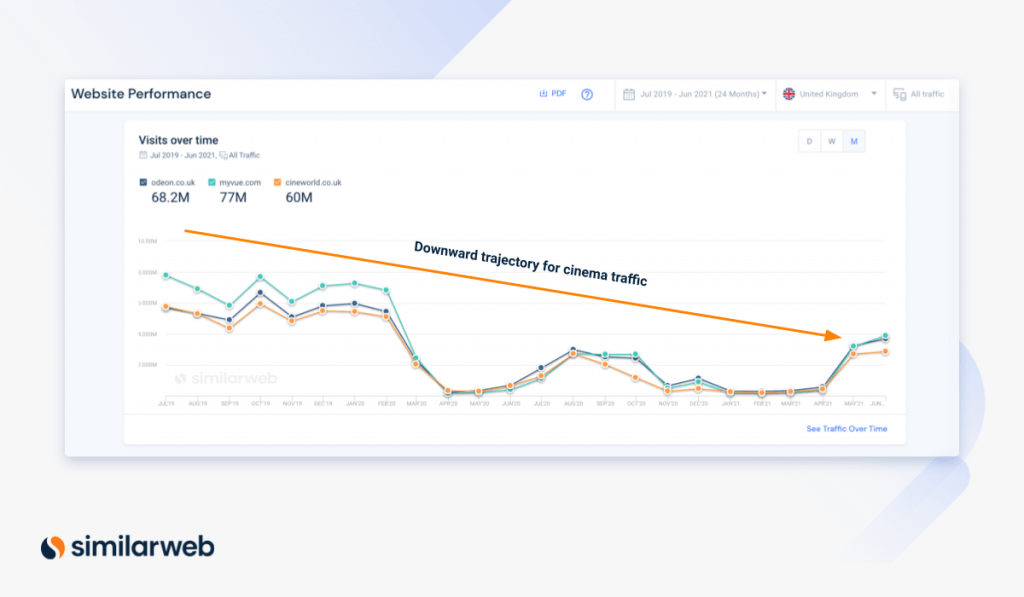The image size is (1024, 597).
Task: Click the small calendar icon under Visits over time
Action: (x=143, y=155)
